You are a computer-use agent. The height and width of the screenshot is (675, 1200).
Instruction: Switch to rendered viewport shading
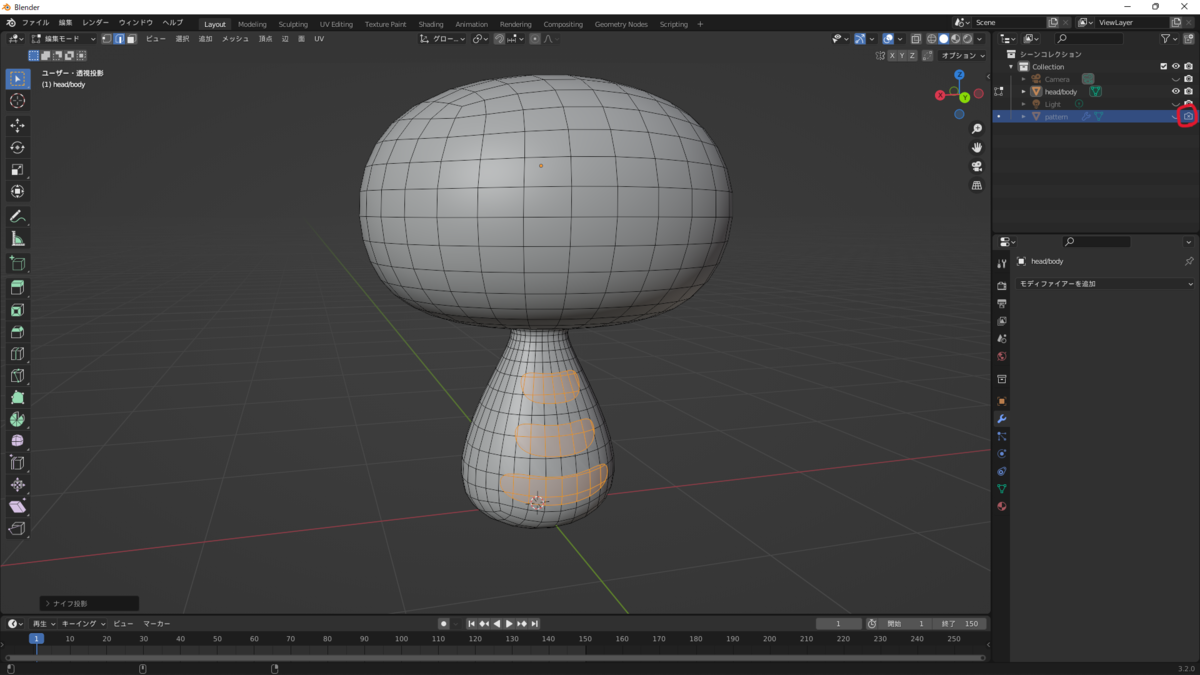[967, 39]
